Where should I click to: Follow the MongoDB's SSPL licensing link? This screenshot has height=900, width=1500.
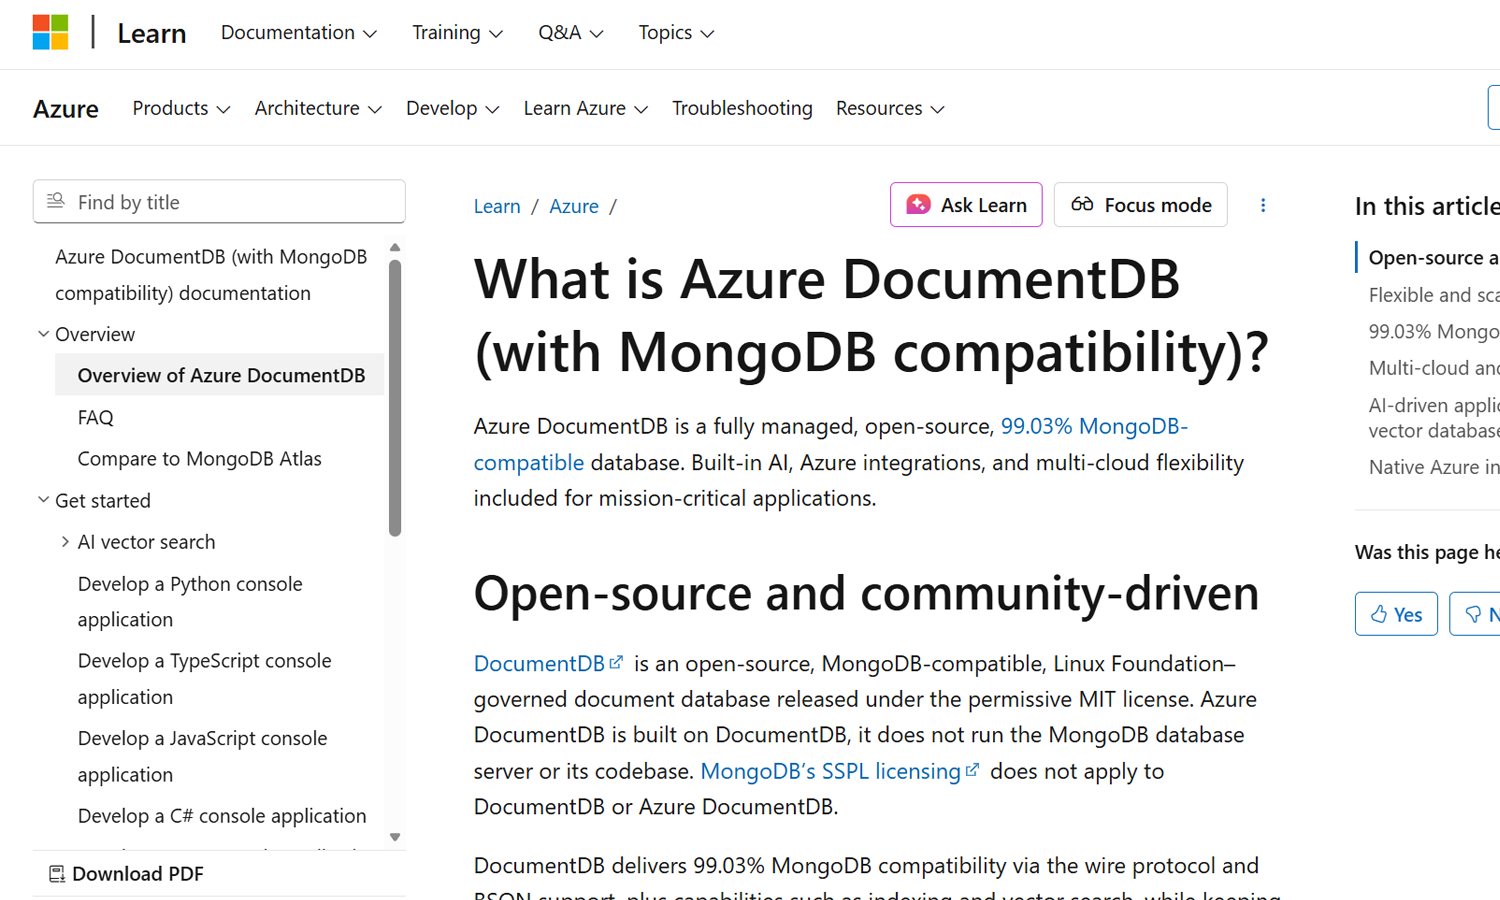pos(830,771)
